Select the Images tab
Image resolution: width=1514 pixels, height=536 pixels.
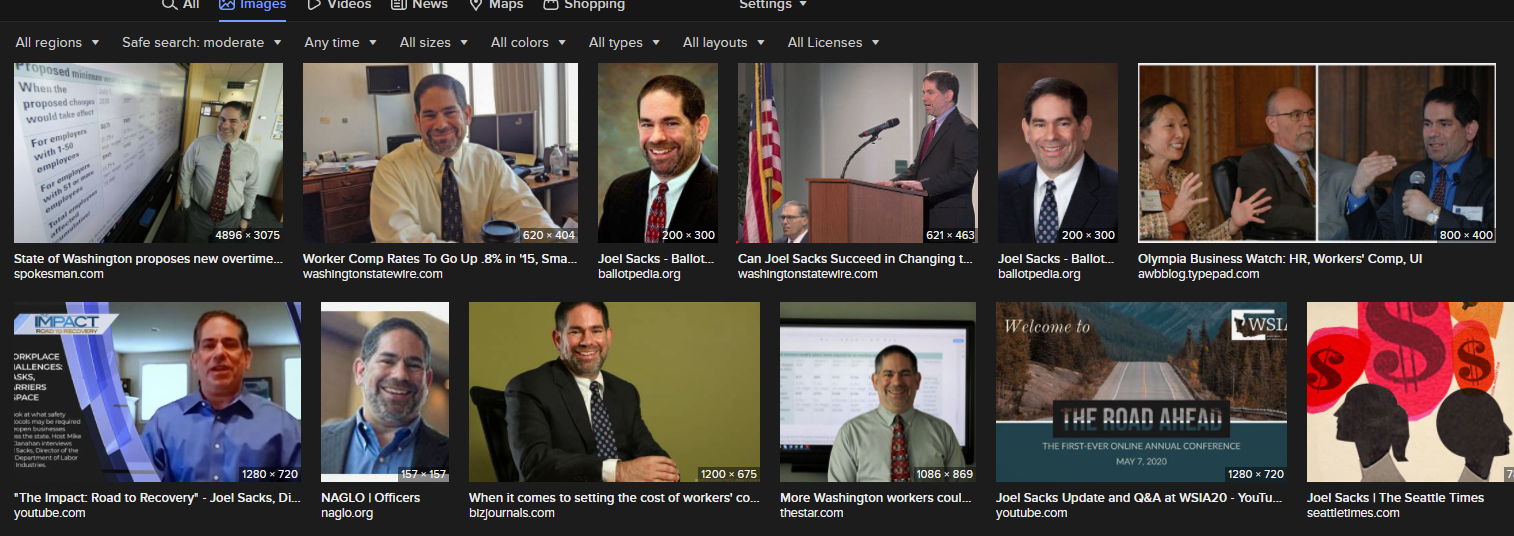252,5
